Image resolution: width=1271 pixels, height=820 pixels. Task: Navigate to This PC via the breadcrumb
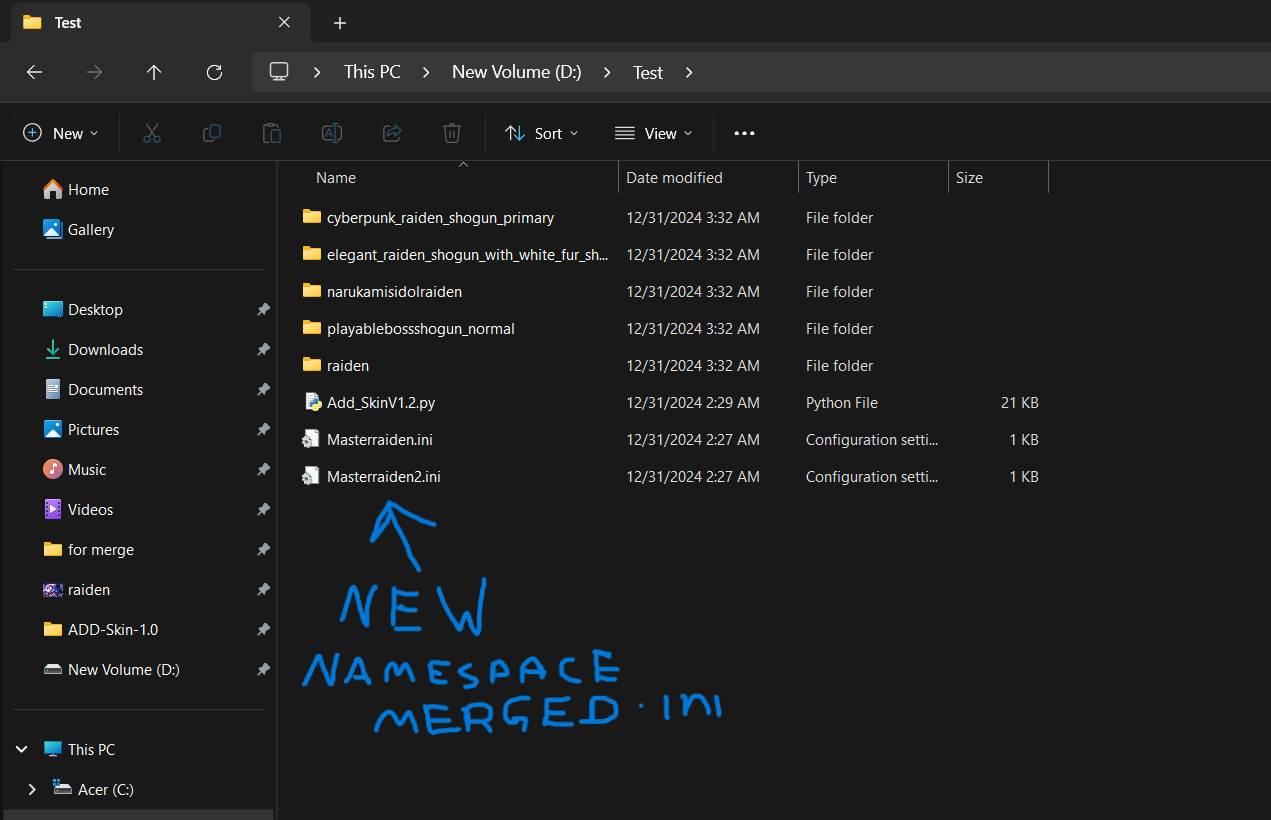371,71
